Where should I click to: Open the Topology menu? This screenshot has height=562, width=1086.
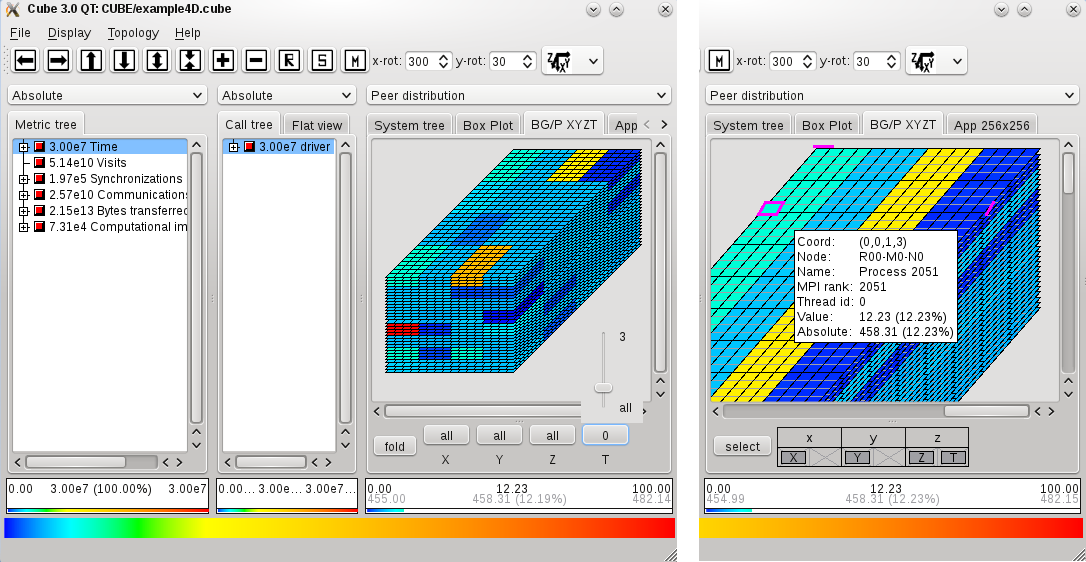point(133,33)
